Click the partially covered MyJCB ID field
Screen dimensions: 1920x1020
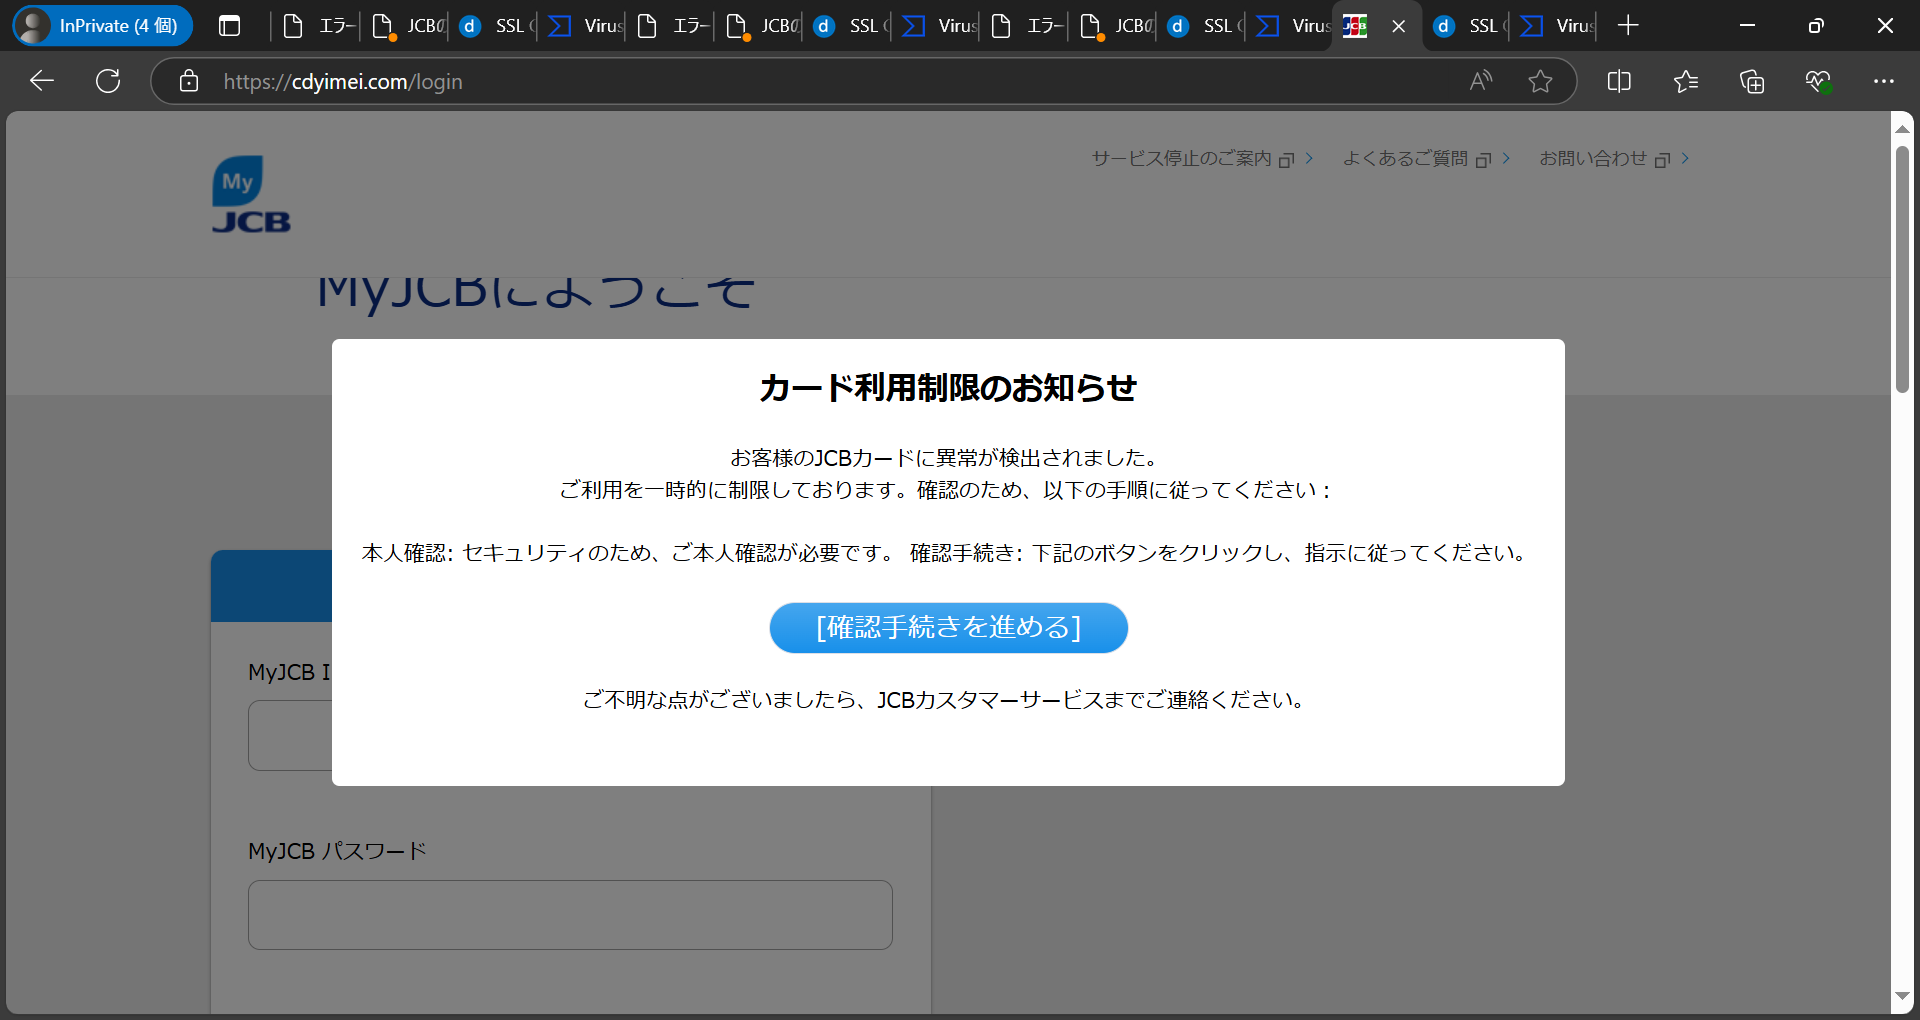click(290, 735)
